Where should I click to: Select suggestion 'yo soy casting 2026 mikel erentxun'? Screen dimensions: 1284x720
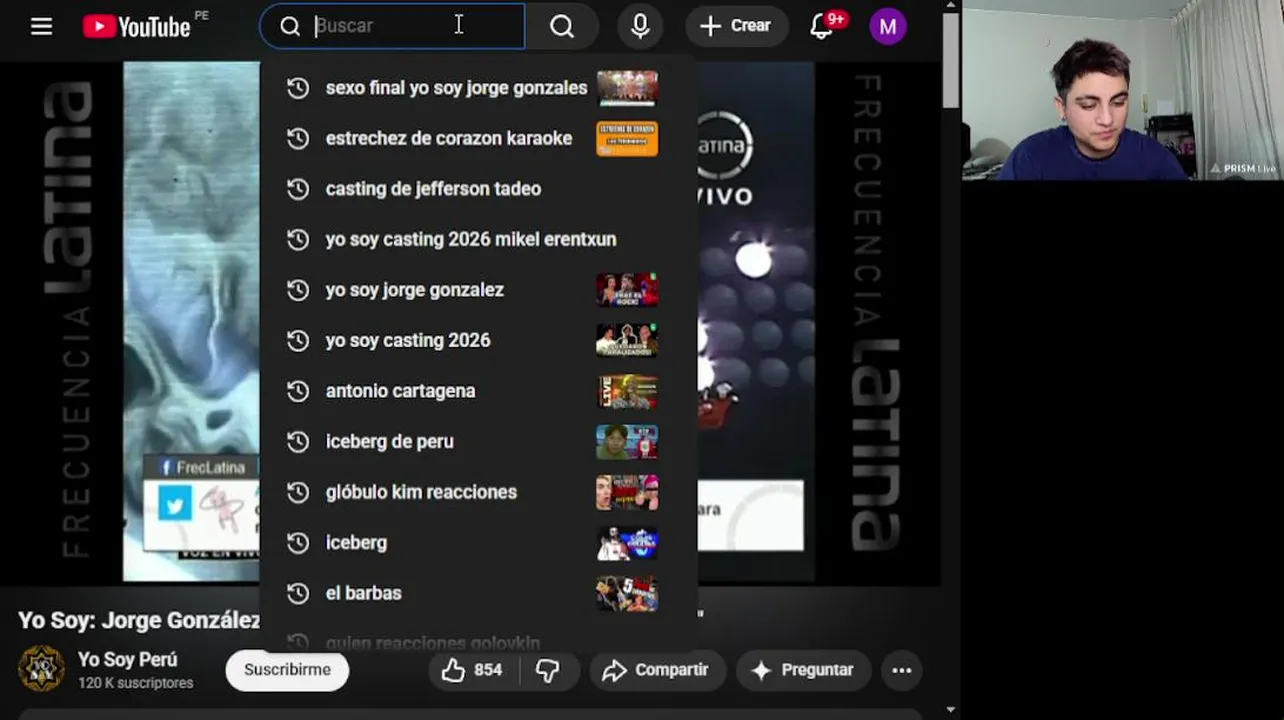pos(478,239)
